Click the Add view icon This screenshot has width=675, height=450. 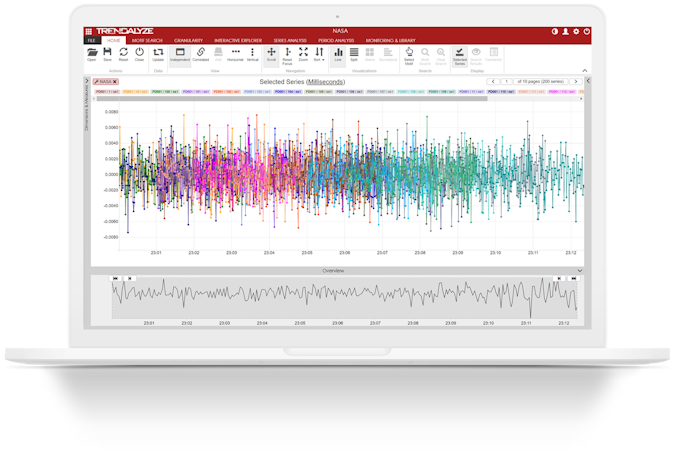point(218,54)
